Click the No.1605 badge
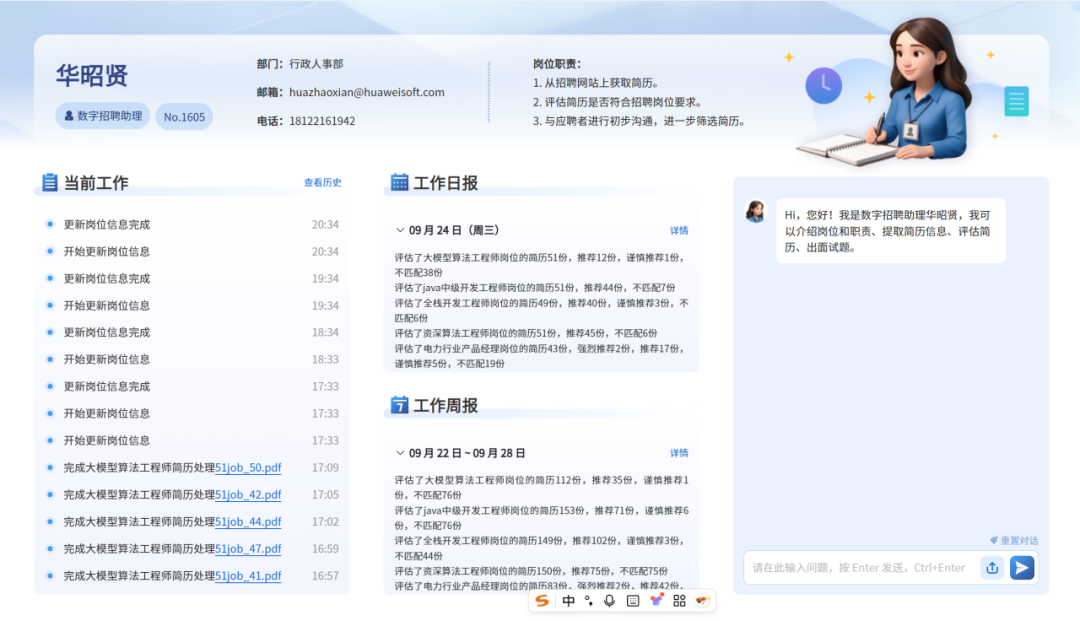 click(184, 116)
